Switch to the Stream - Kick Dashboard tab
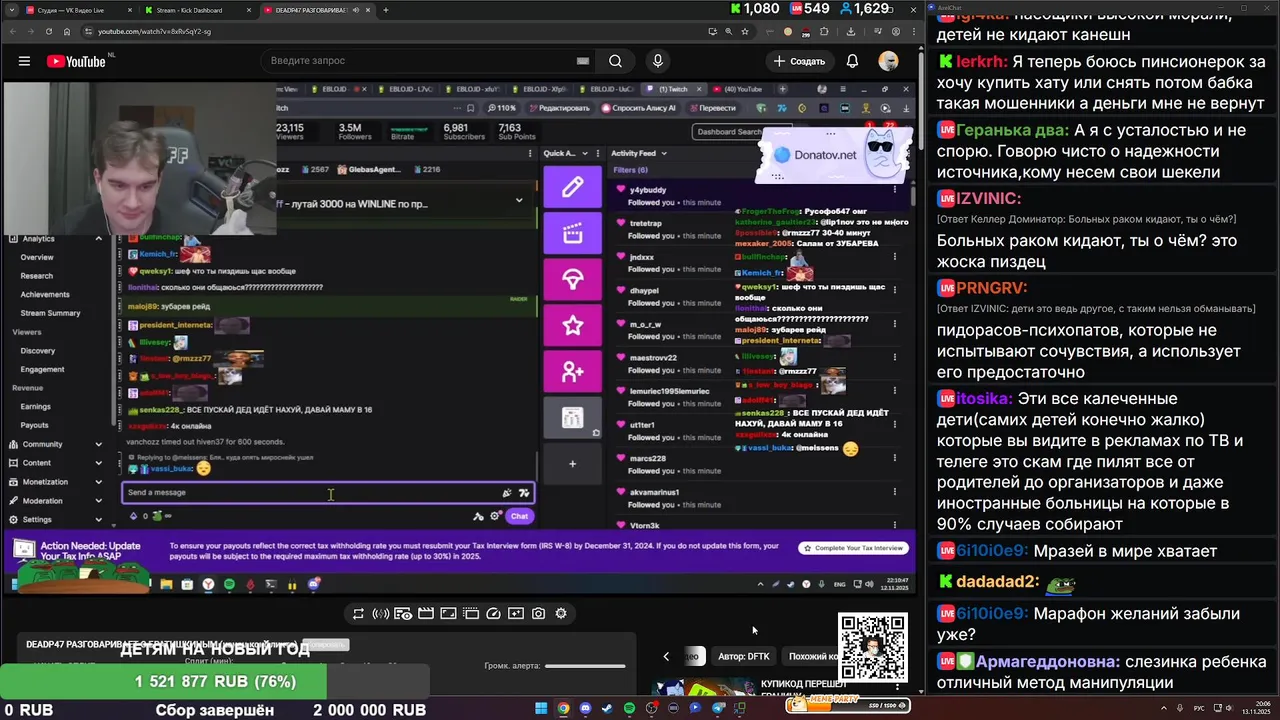Screen dimensions: 1280x720 [x=195, y=10]
